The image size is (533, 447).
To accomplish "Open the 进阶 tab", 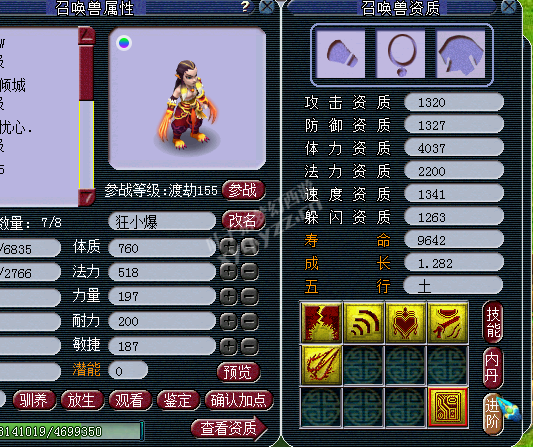I will click(493, 414).
